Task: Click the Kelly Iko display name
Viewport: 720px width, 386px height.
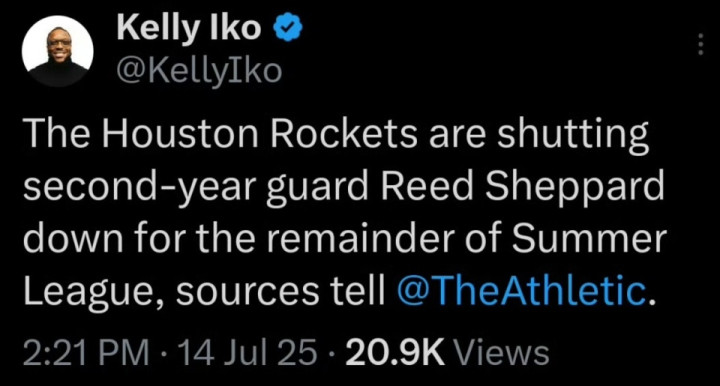Action: click(189, 28)
